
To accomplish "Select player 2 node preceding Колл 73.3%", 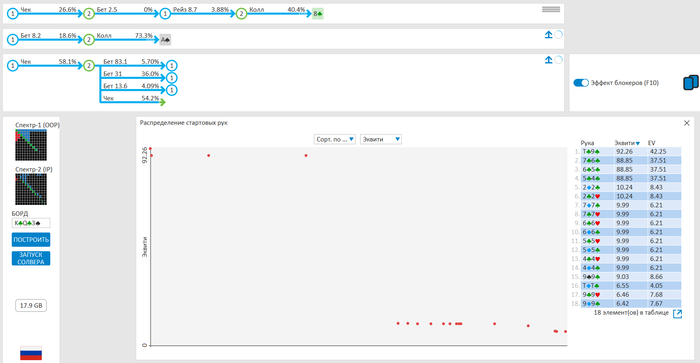I will (89, 40).
